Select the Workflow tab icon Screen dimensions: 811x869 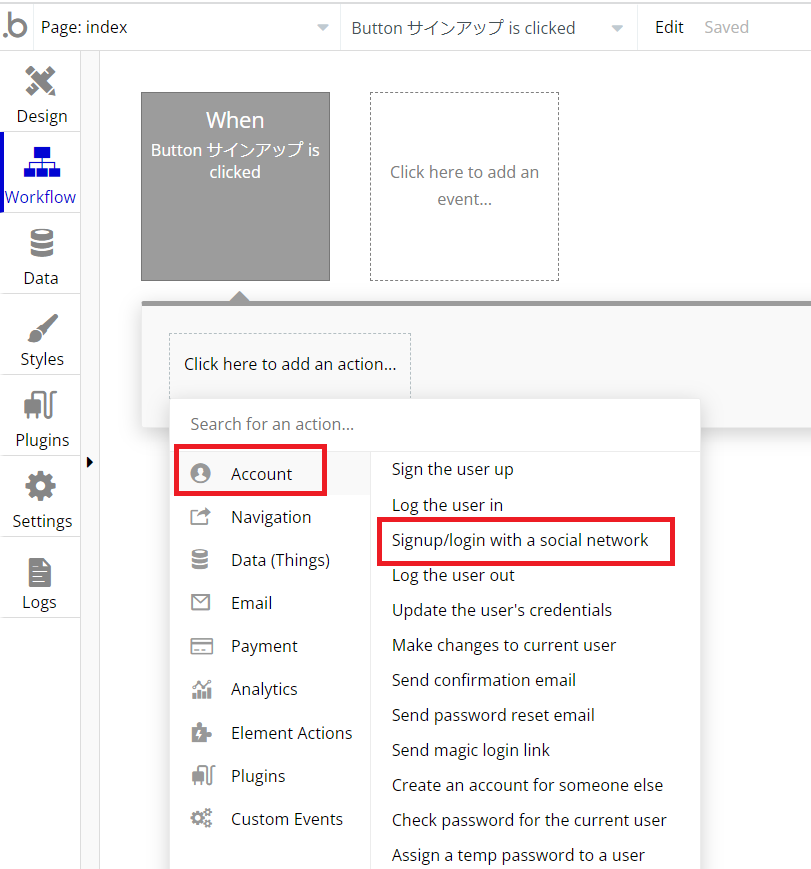click(42, 162)
